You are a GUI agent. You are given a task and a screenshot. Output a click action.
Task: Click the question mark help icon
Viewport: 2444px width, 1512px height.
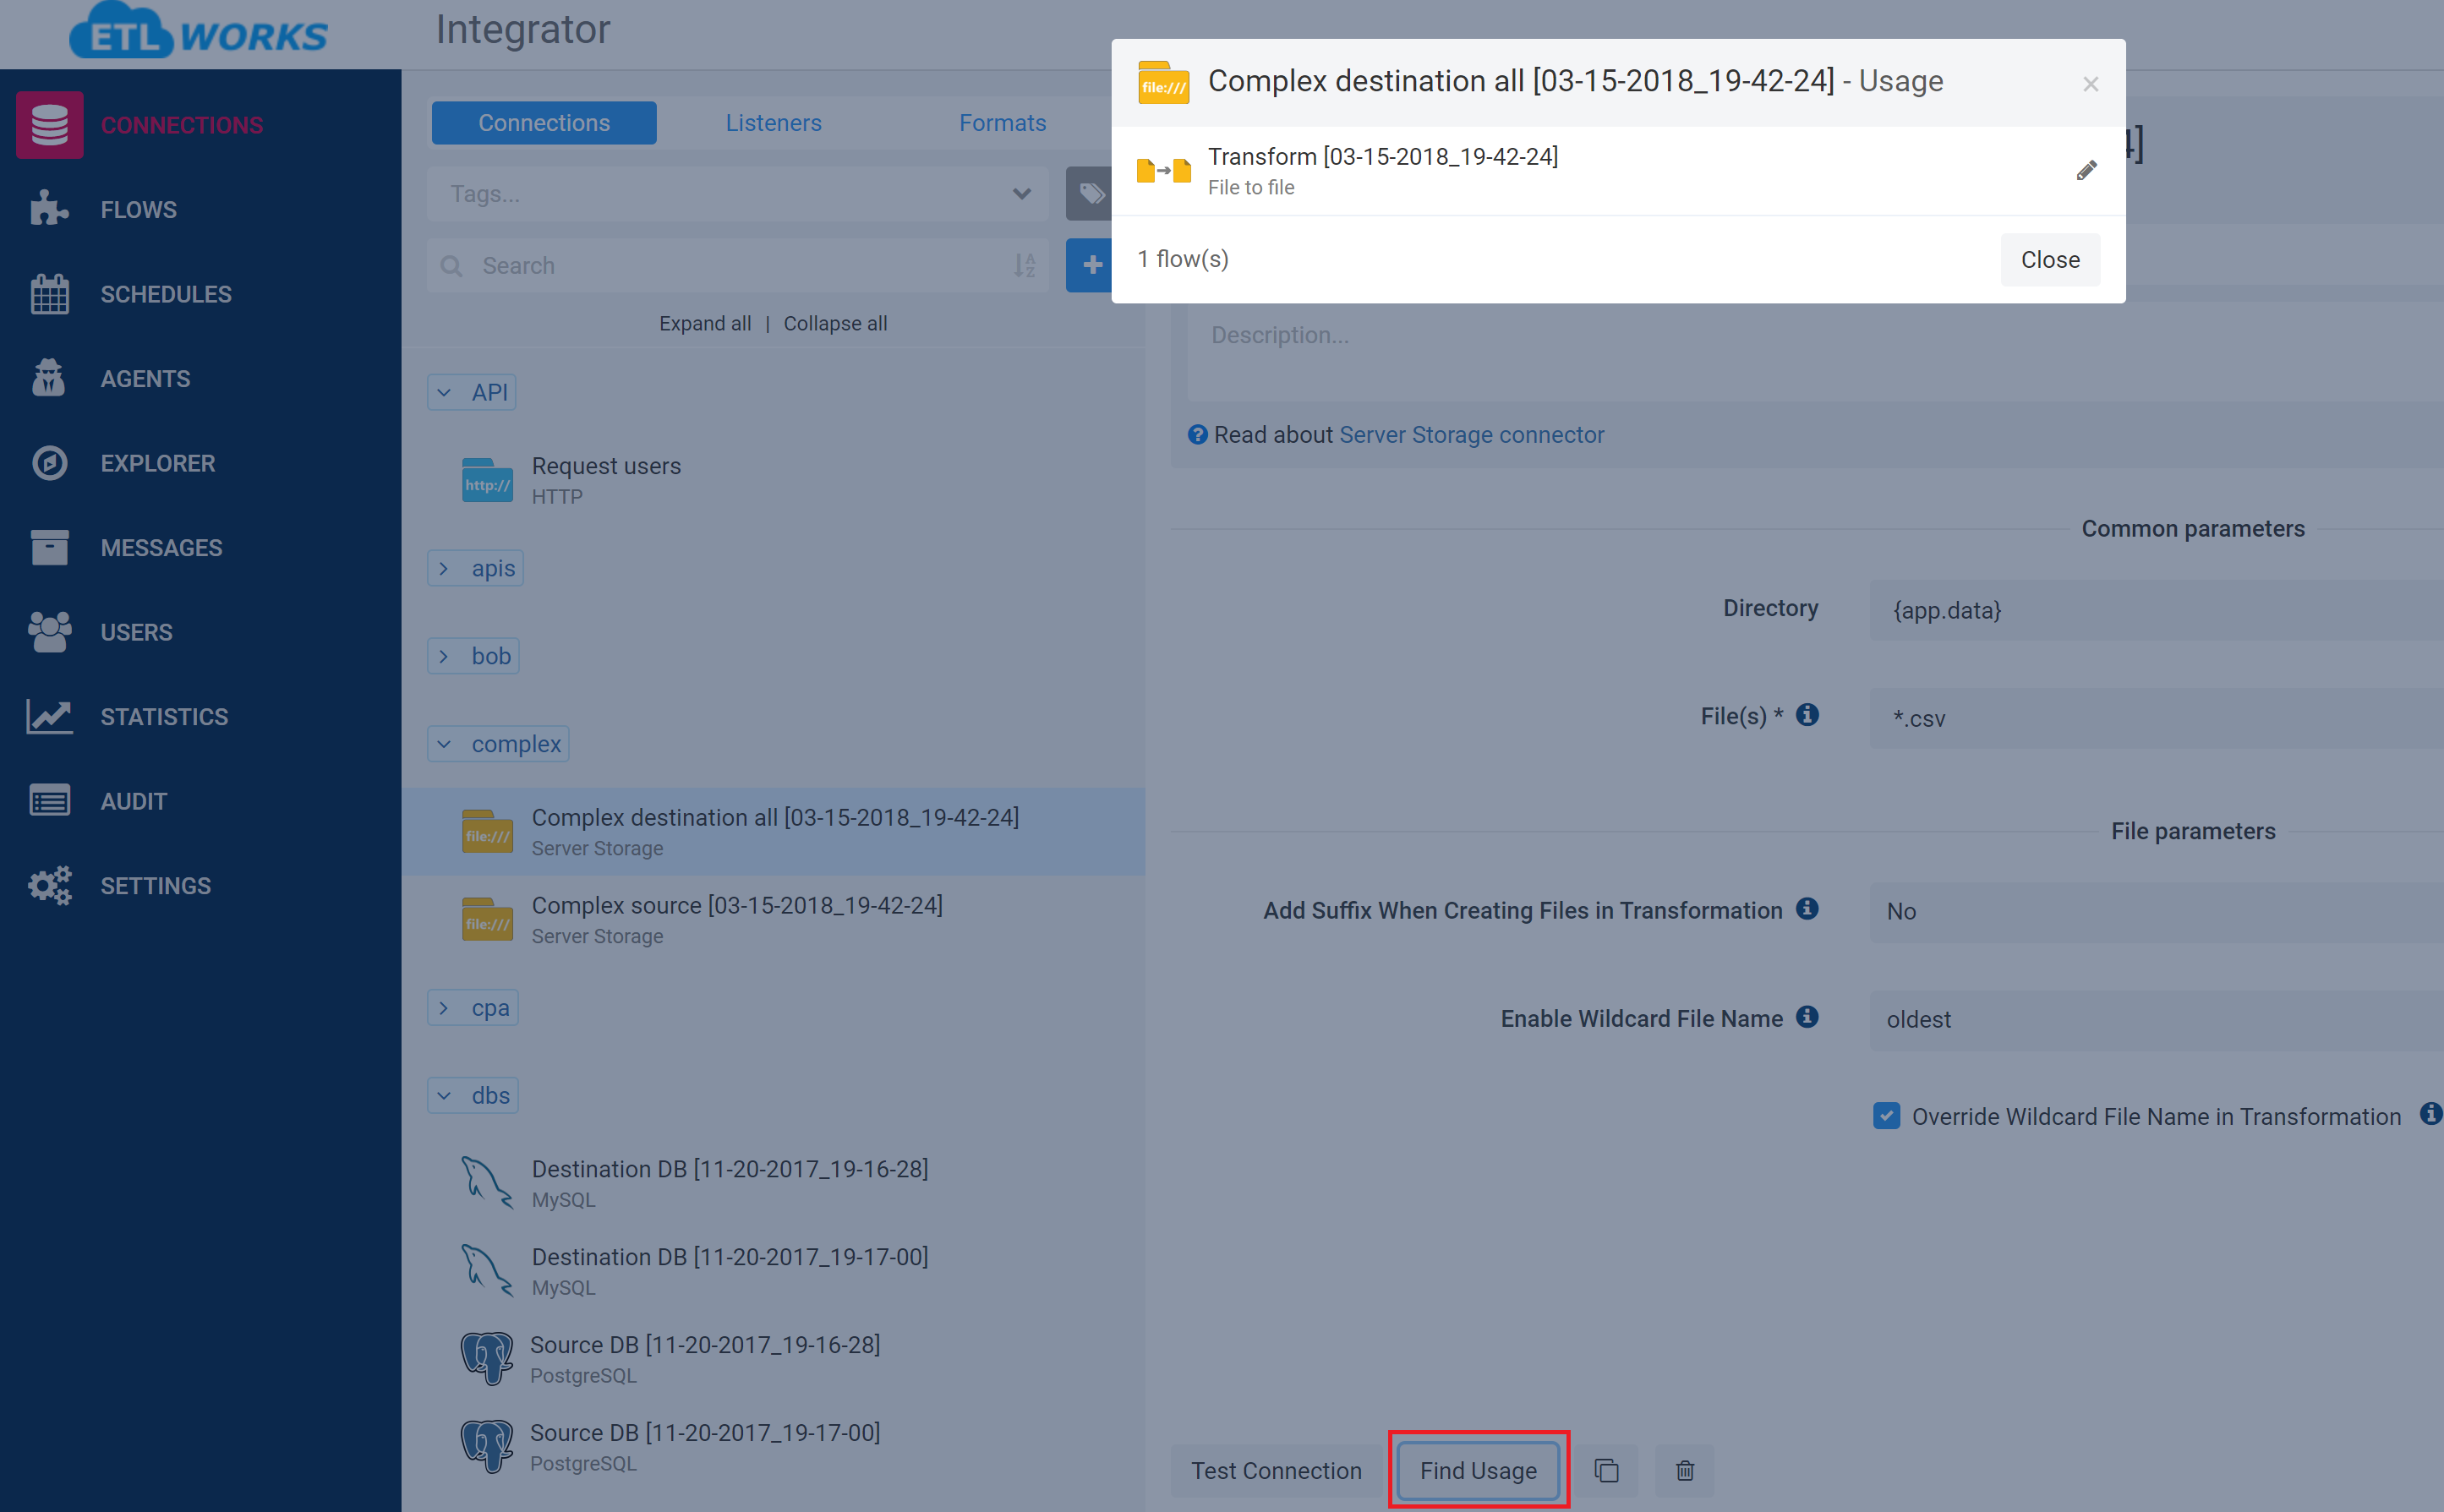tap(1197, 435)
